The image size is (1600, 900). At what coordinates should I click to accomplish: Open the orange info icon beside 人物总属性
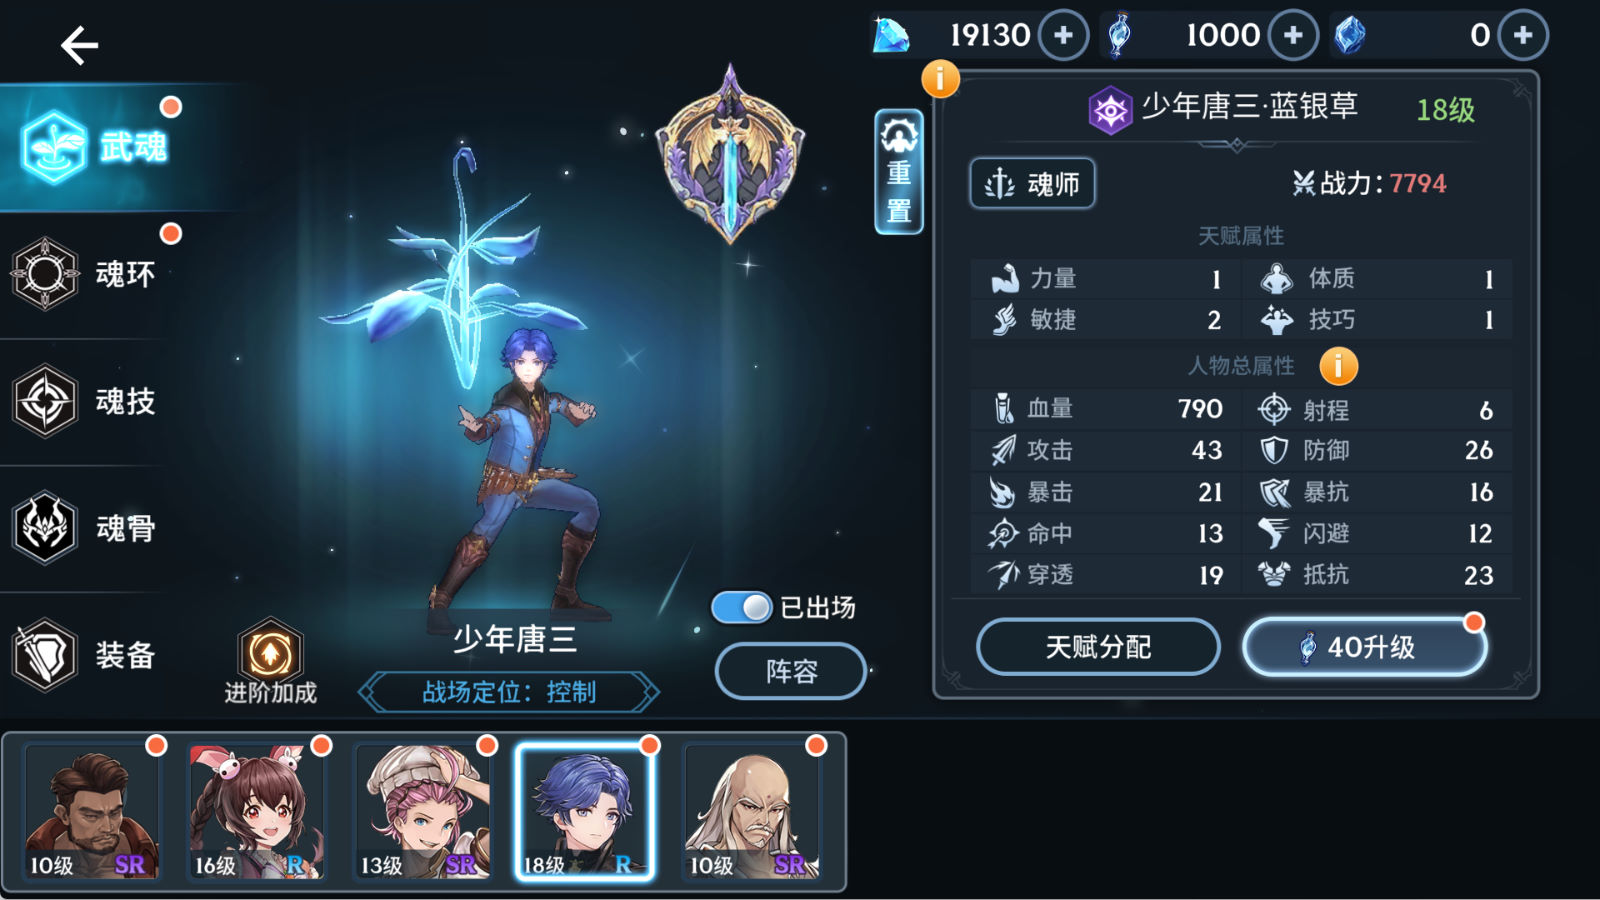pos(1338,366)
